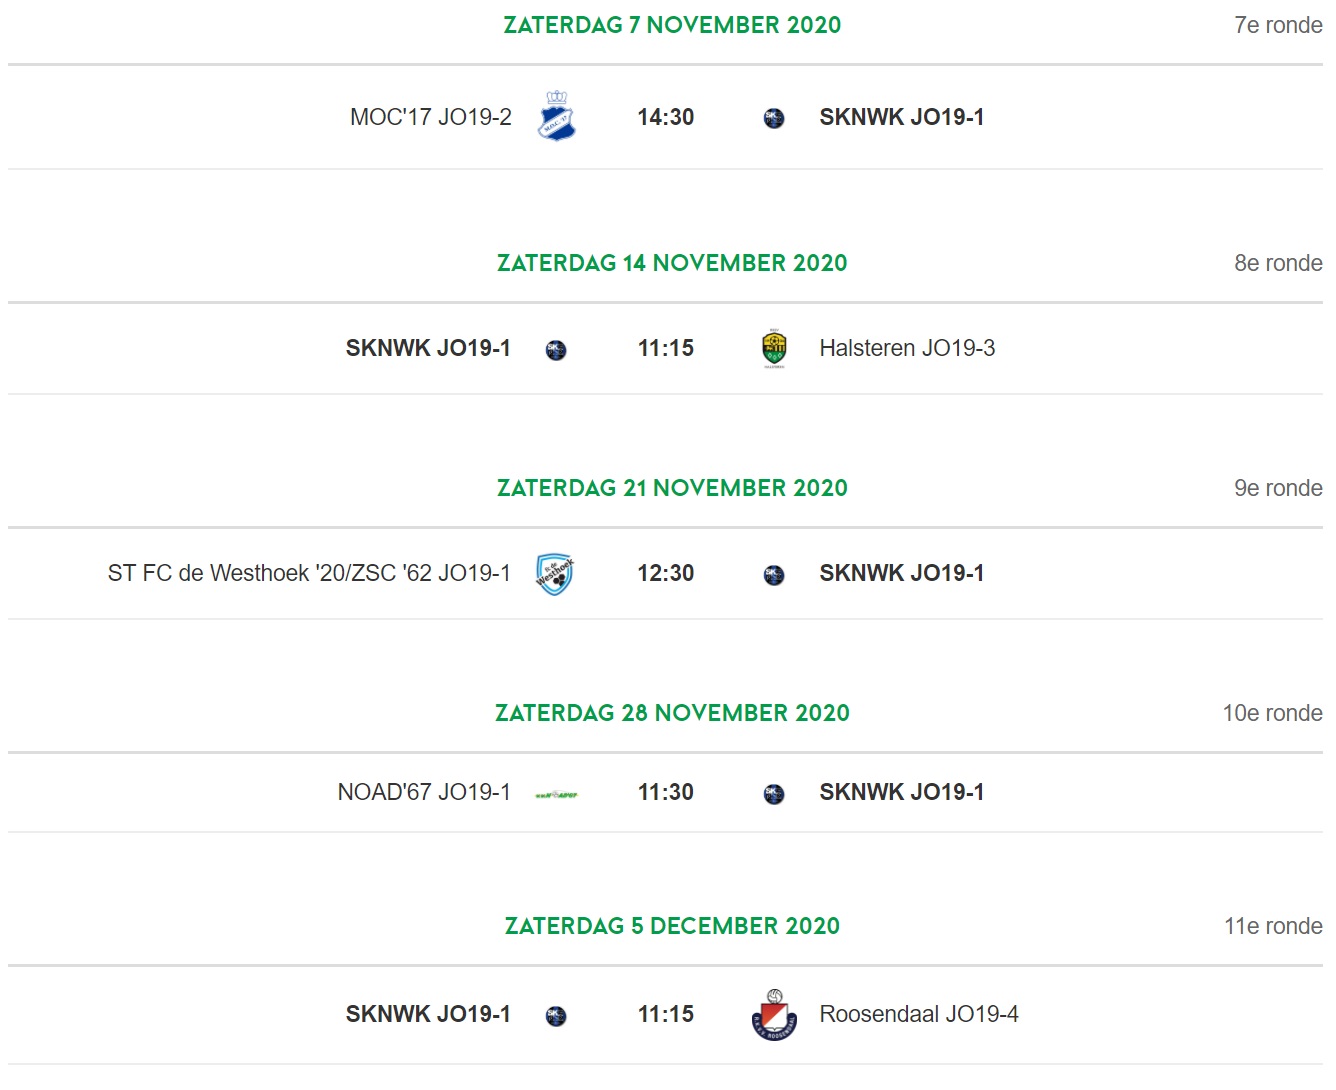Click SKNWK logo in the 28 November match
Viewport: 1336px width, 1090px height.
pyautogui.click(x=774, y=794)
